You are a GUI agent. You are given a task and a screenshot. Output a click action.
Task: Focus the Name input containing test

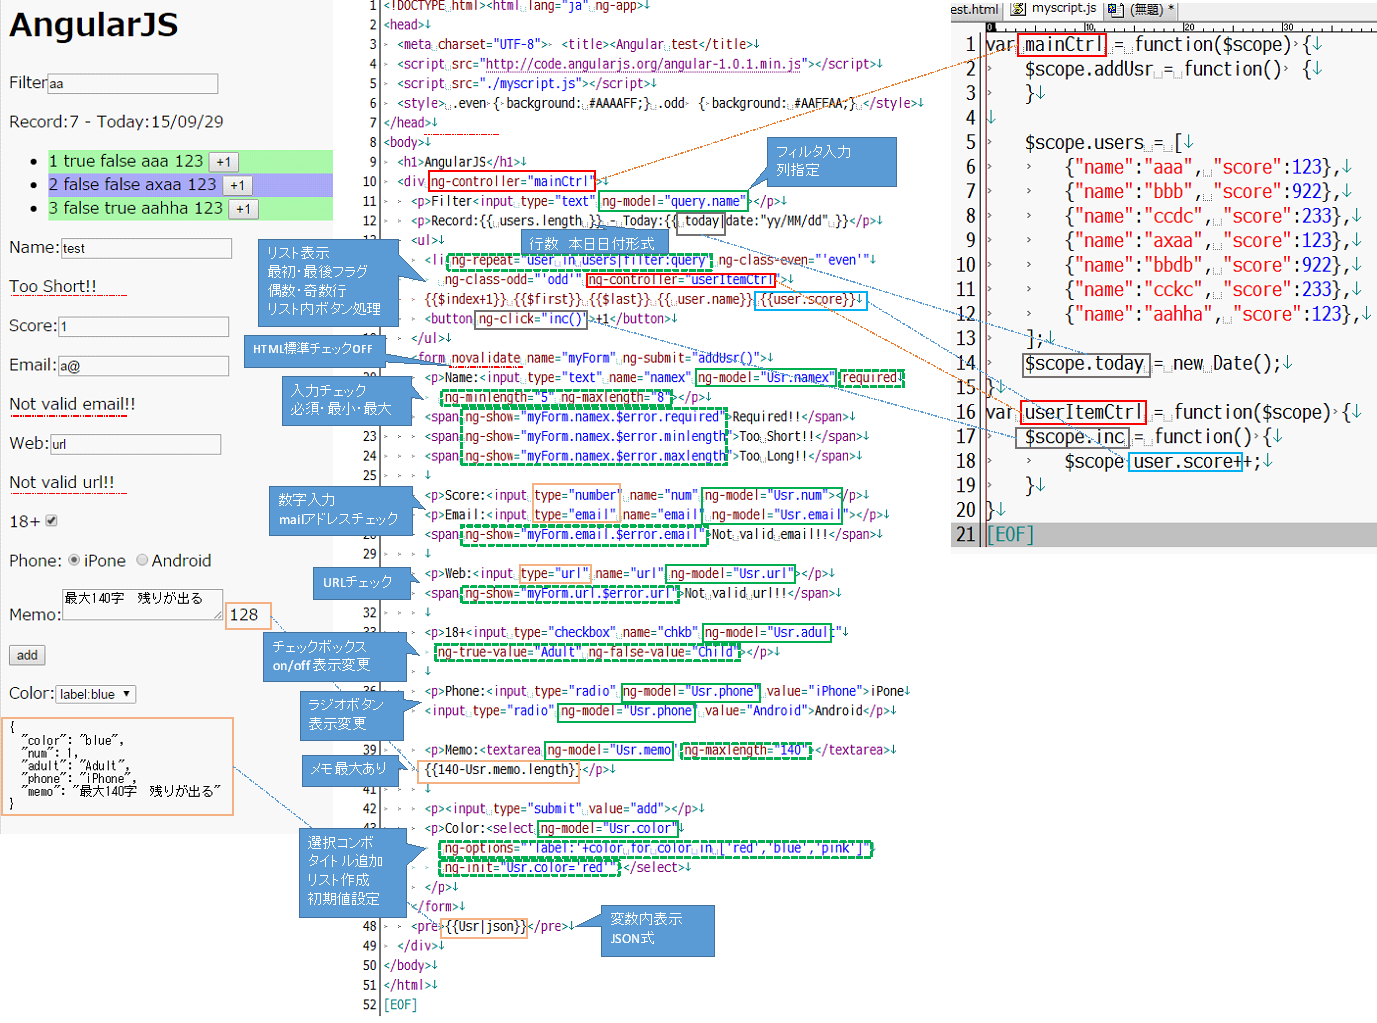coord(146,248)
